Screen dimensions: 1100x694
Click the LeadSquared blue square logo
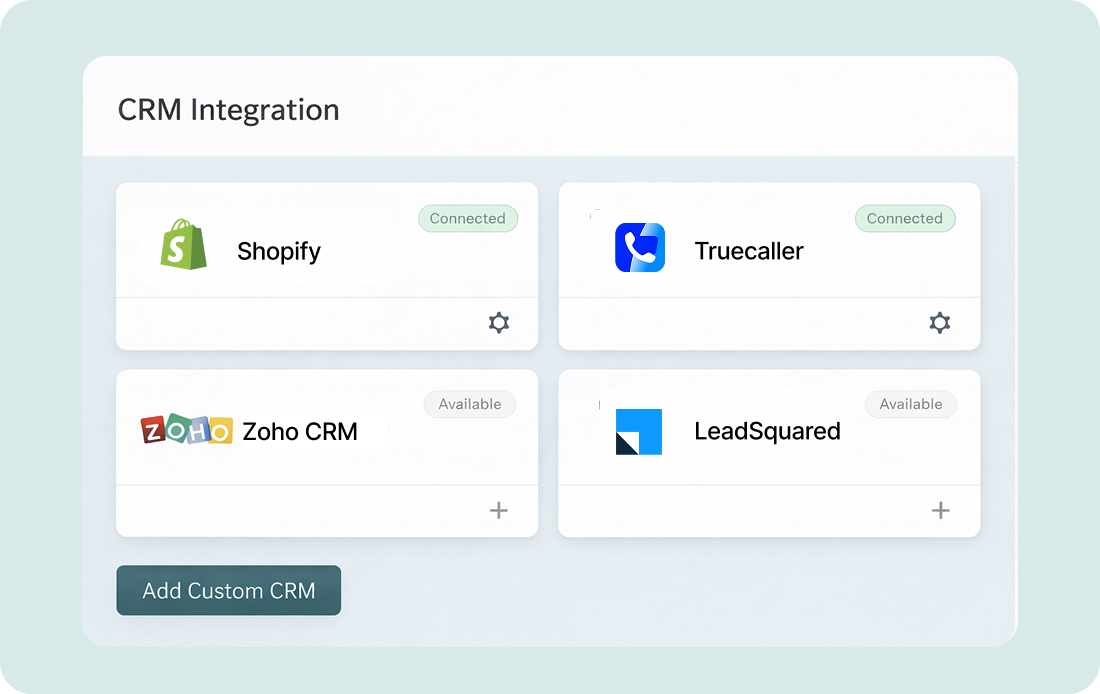click(638, 432)
